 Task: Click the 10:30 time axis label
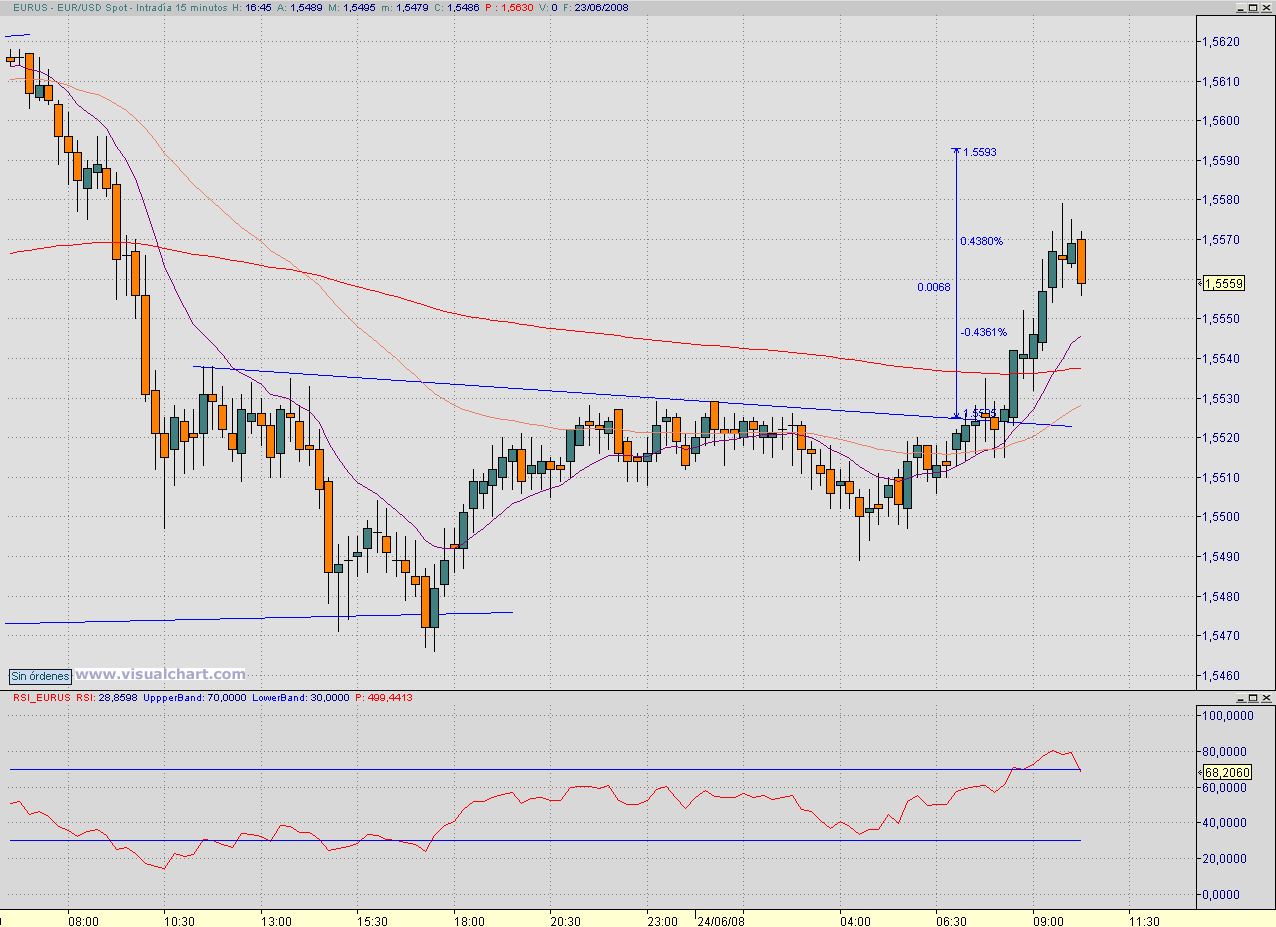pyautogui.click(x=179, y=921)
